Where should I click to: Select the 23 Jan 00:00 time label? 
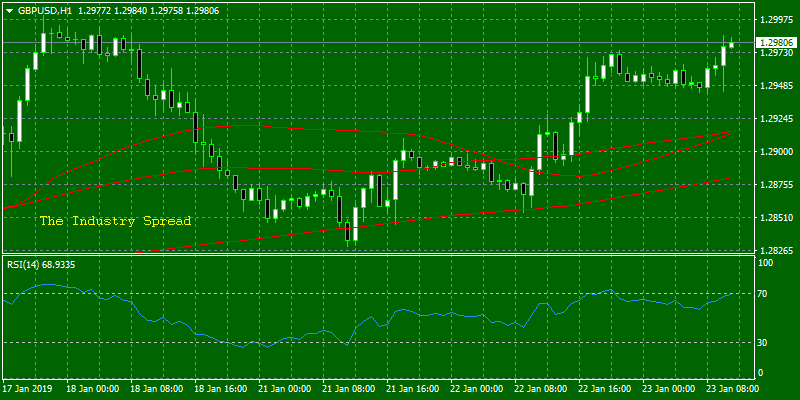[x=670, y=389]
